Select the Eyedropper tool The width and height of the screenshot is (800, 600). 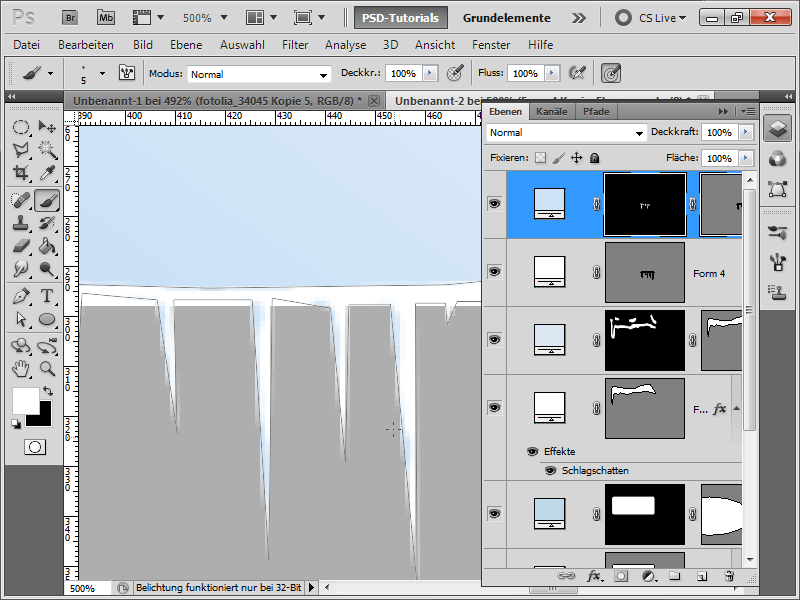(47, 172)
